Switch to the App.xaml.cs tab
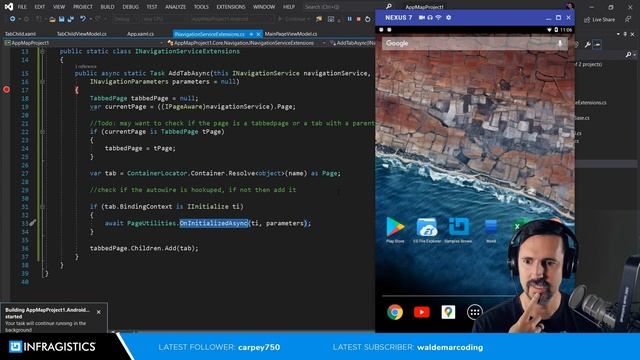The width and height of the screenshot is (640, 360). (140, 34)
